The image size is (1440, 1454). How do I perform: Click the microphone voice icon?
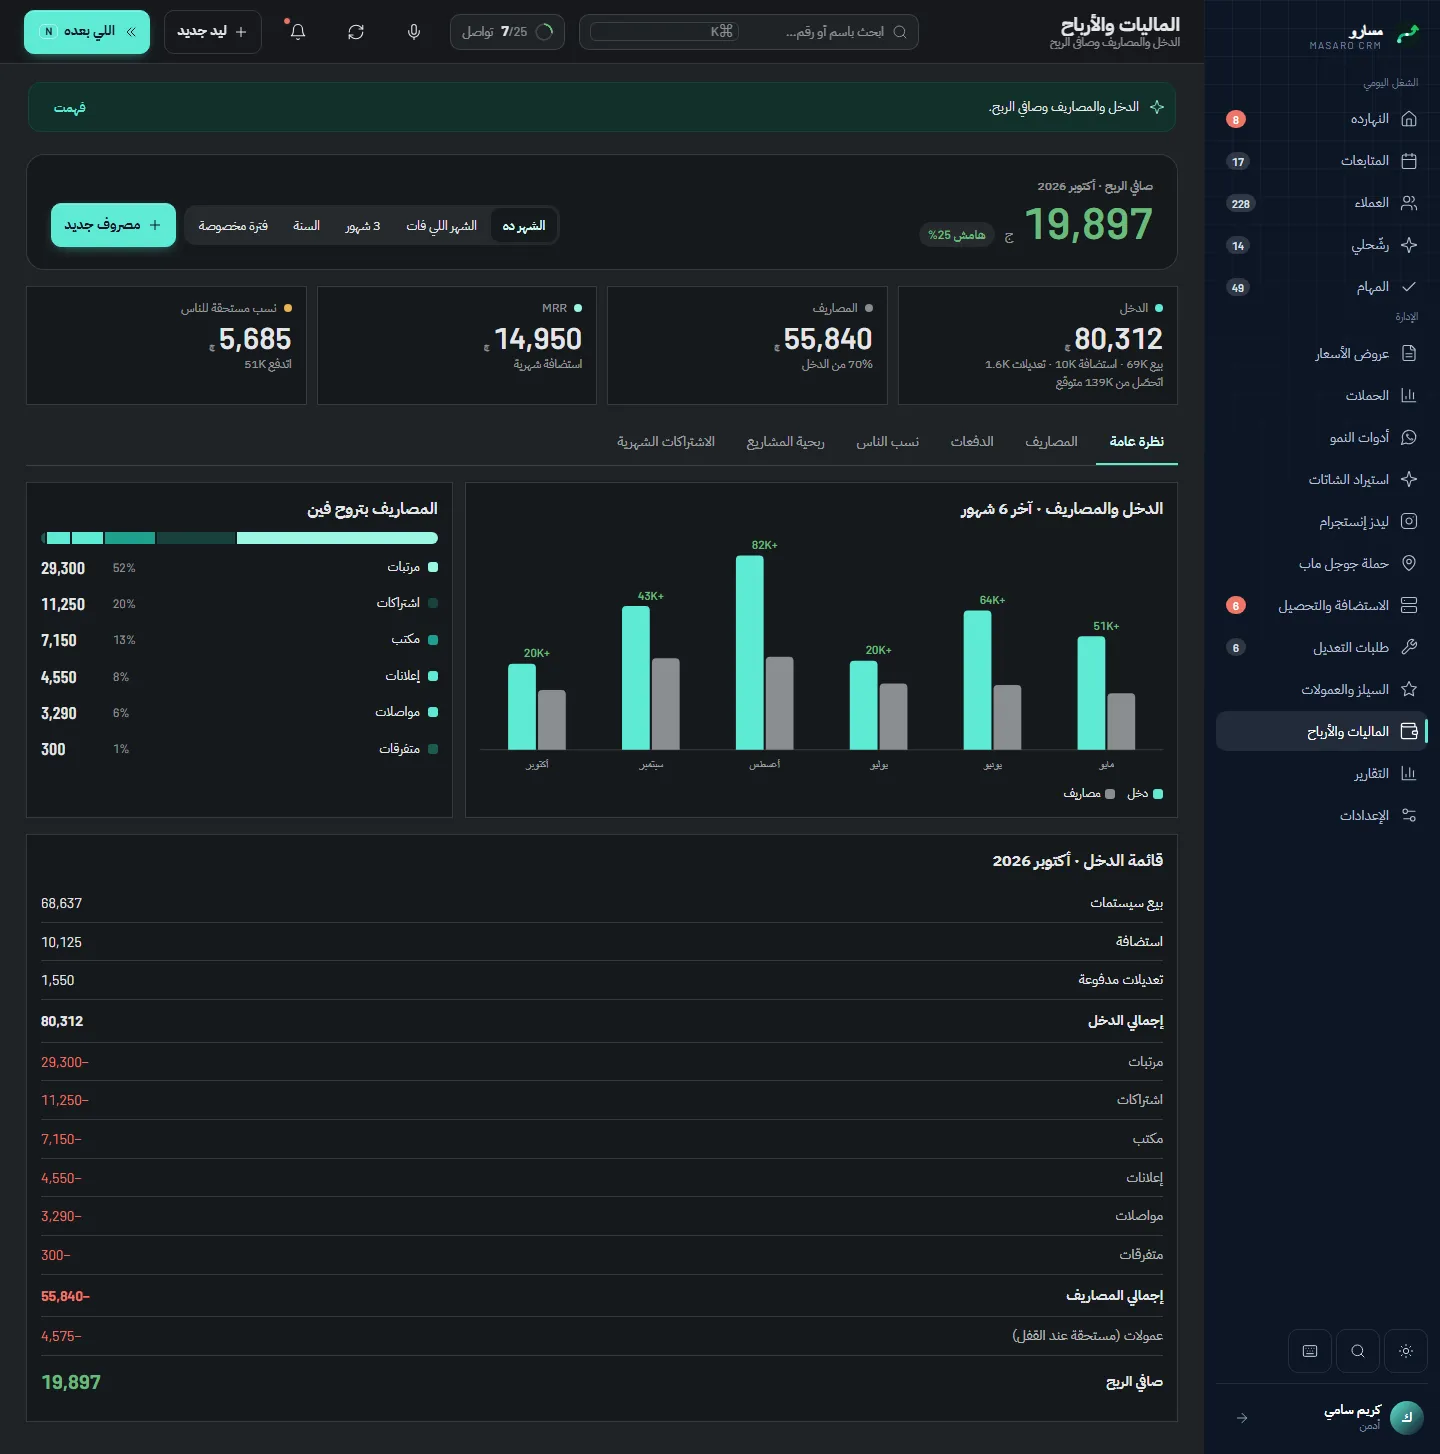tap(414, 32)
